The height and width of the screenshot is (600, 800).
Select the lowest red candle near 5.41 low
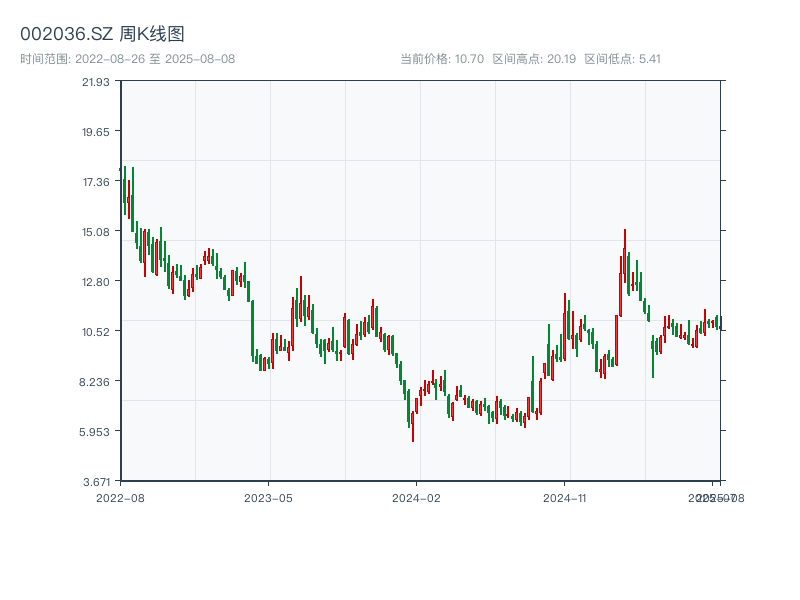point(413,427)
